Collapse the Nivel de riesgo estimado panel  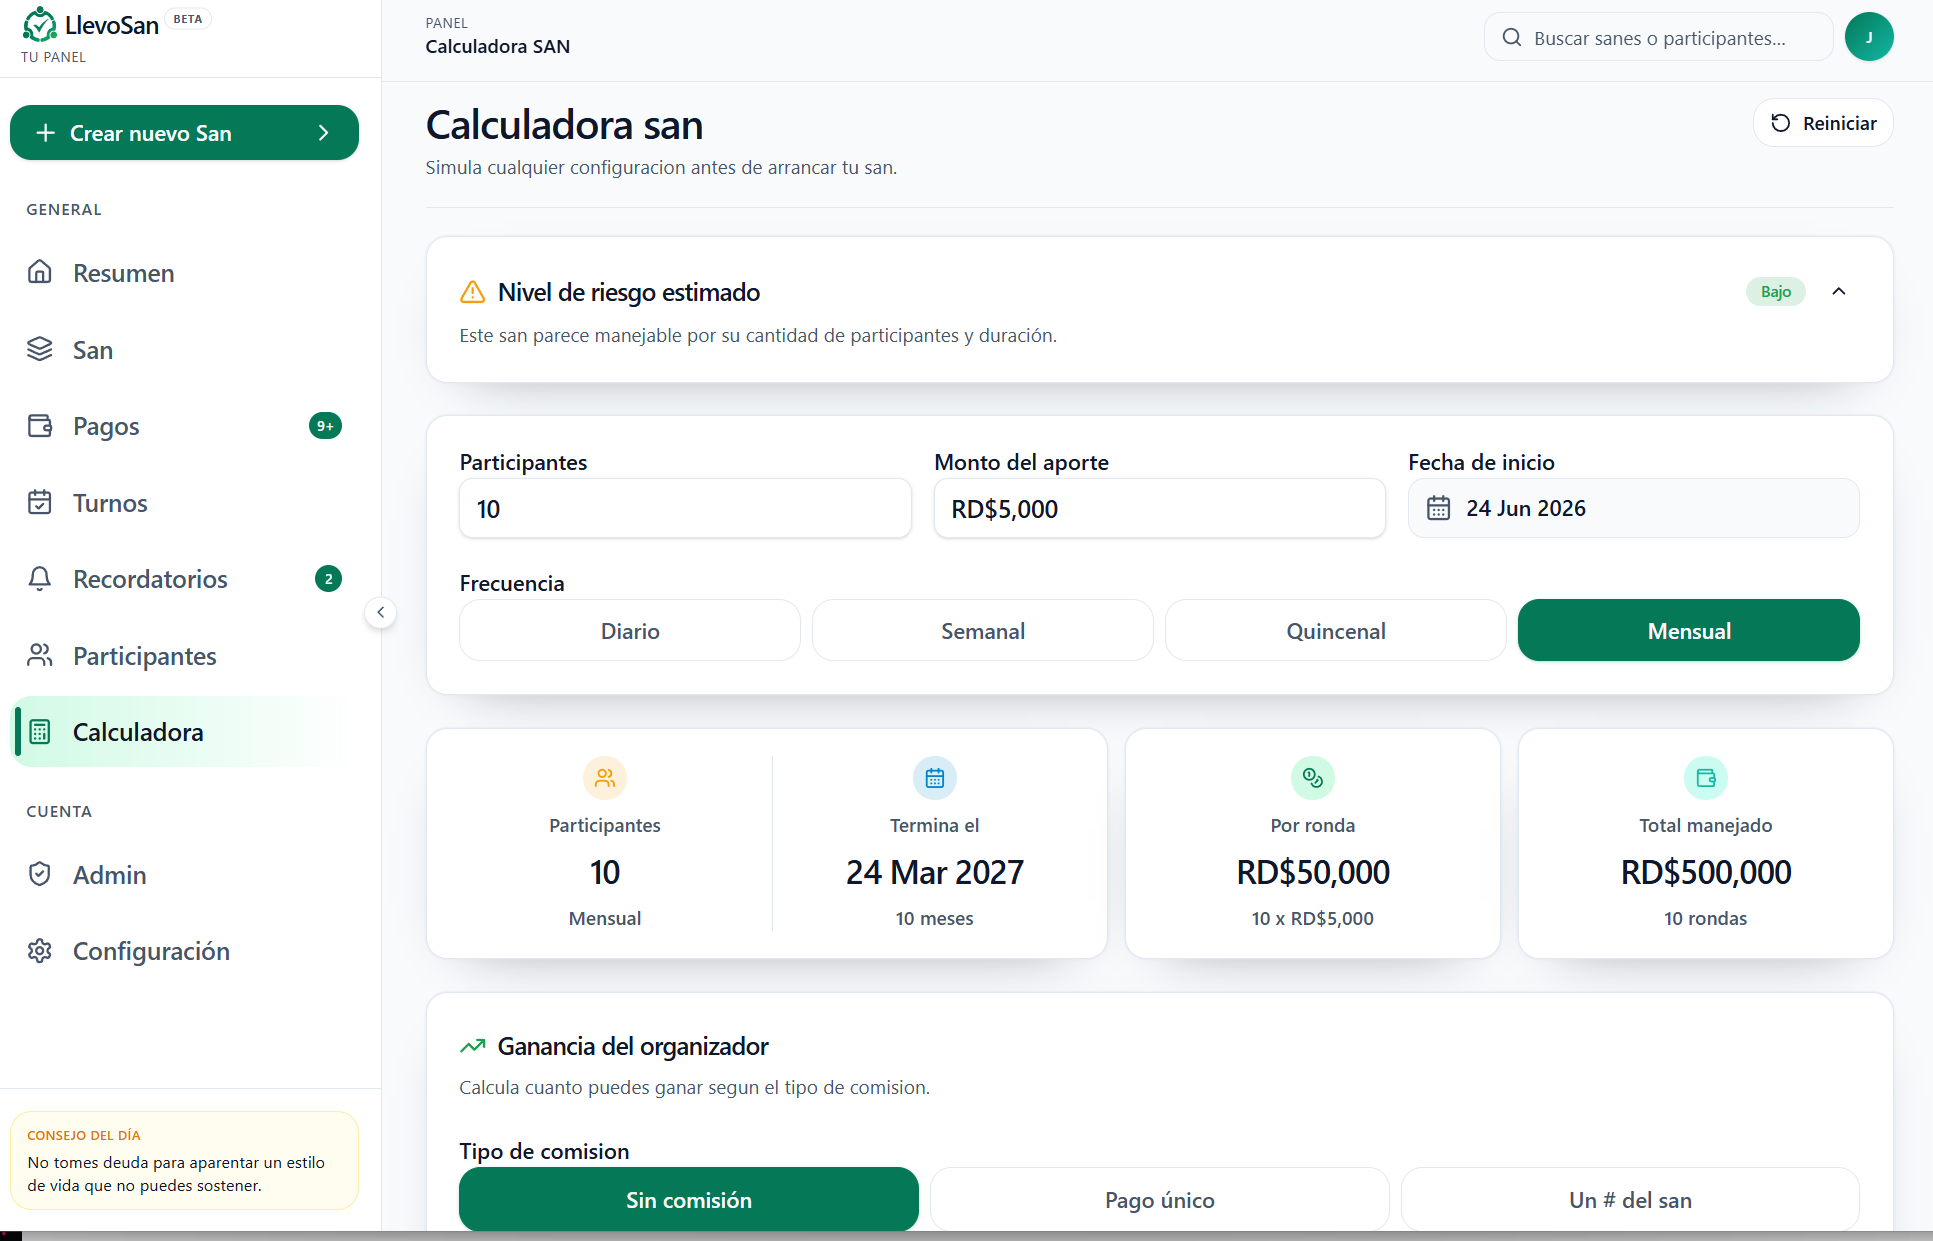click(1839, 291)
